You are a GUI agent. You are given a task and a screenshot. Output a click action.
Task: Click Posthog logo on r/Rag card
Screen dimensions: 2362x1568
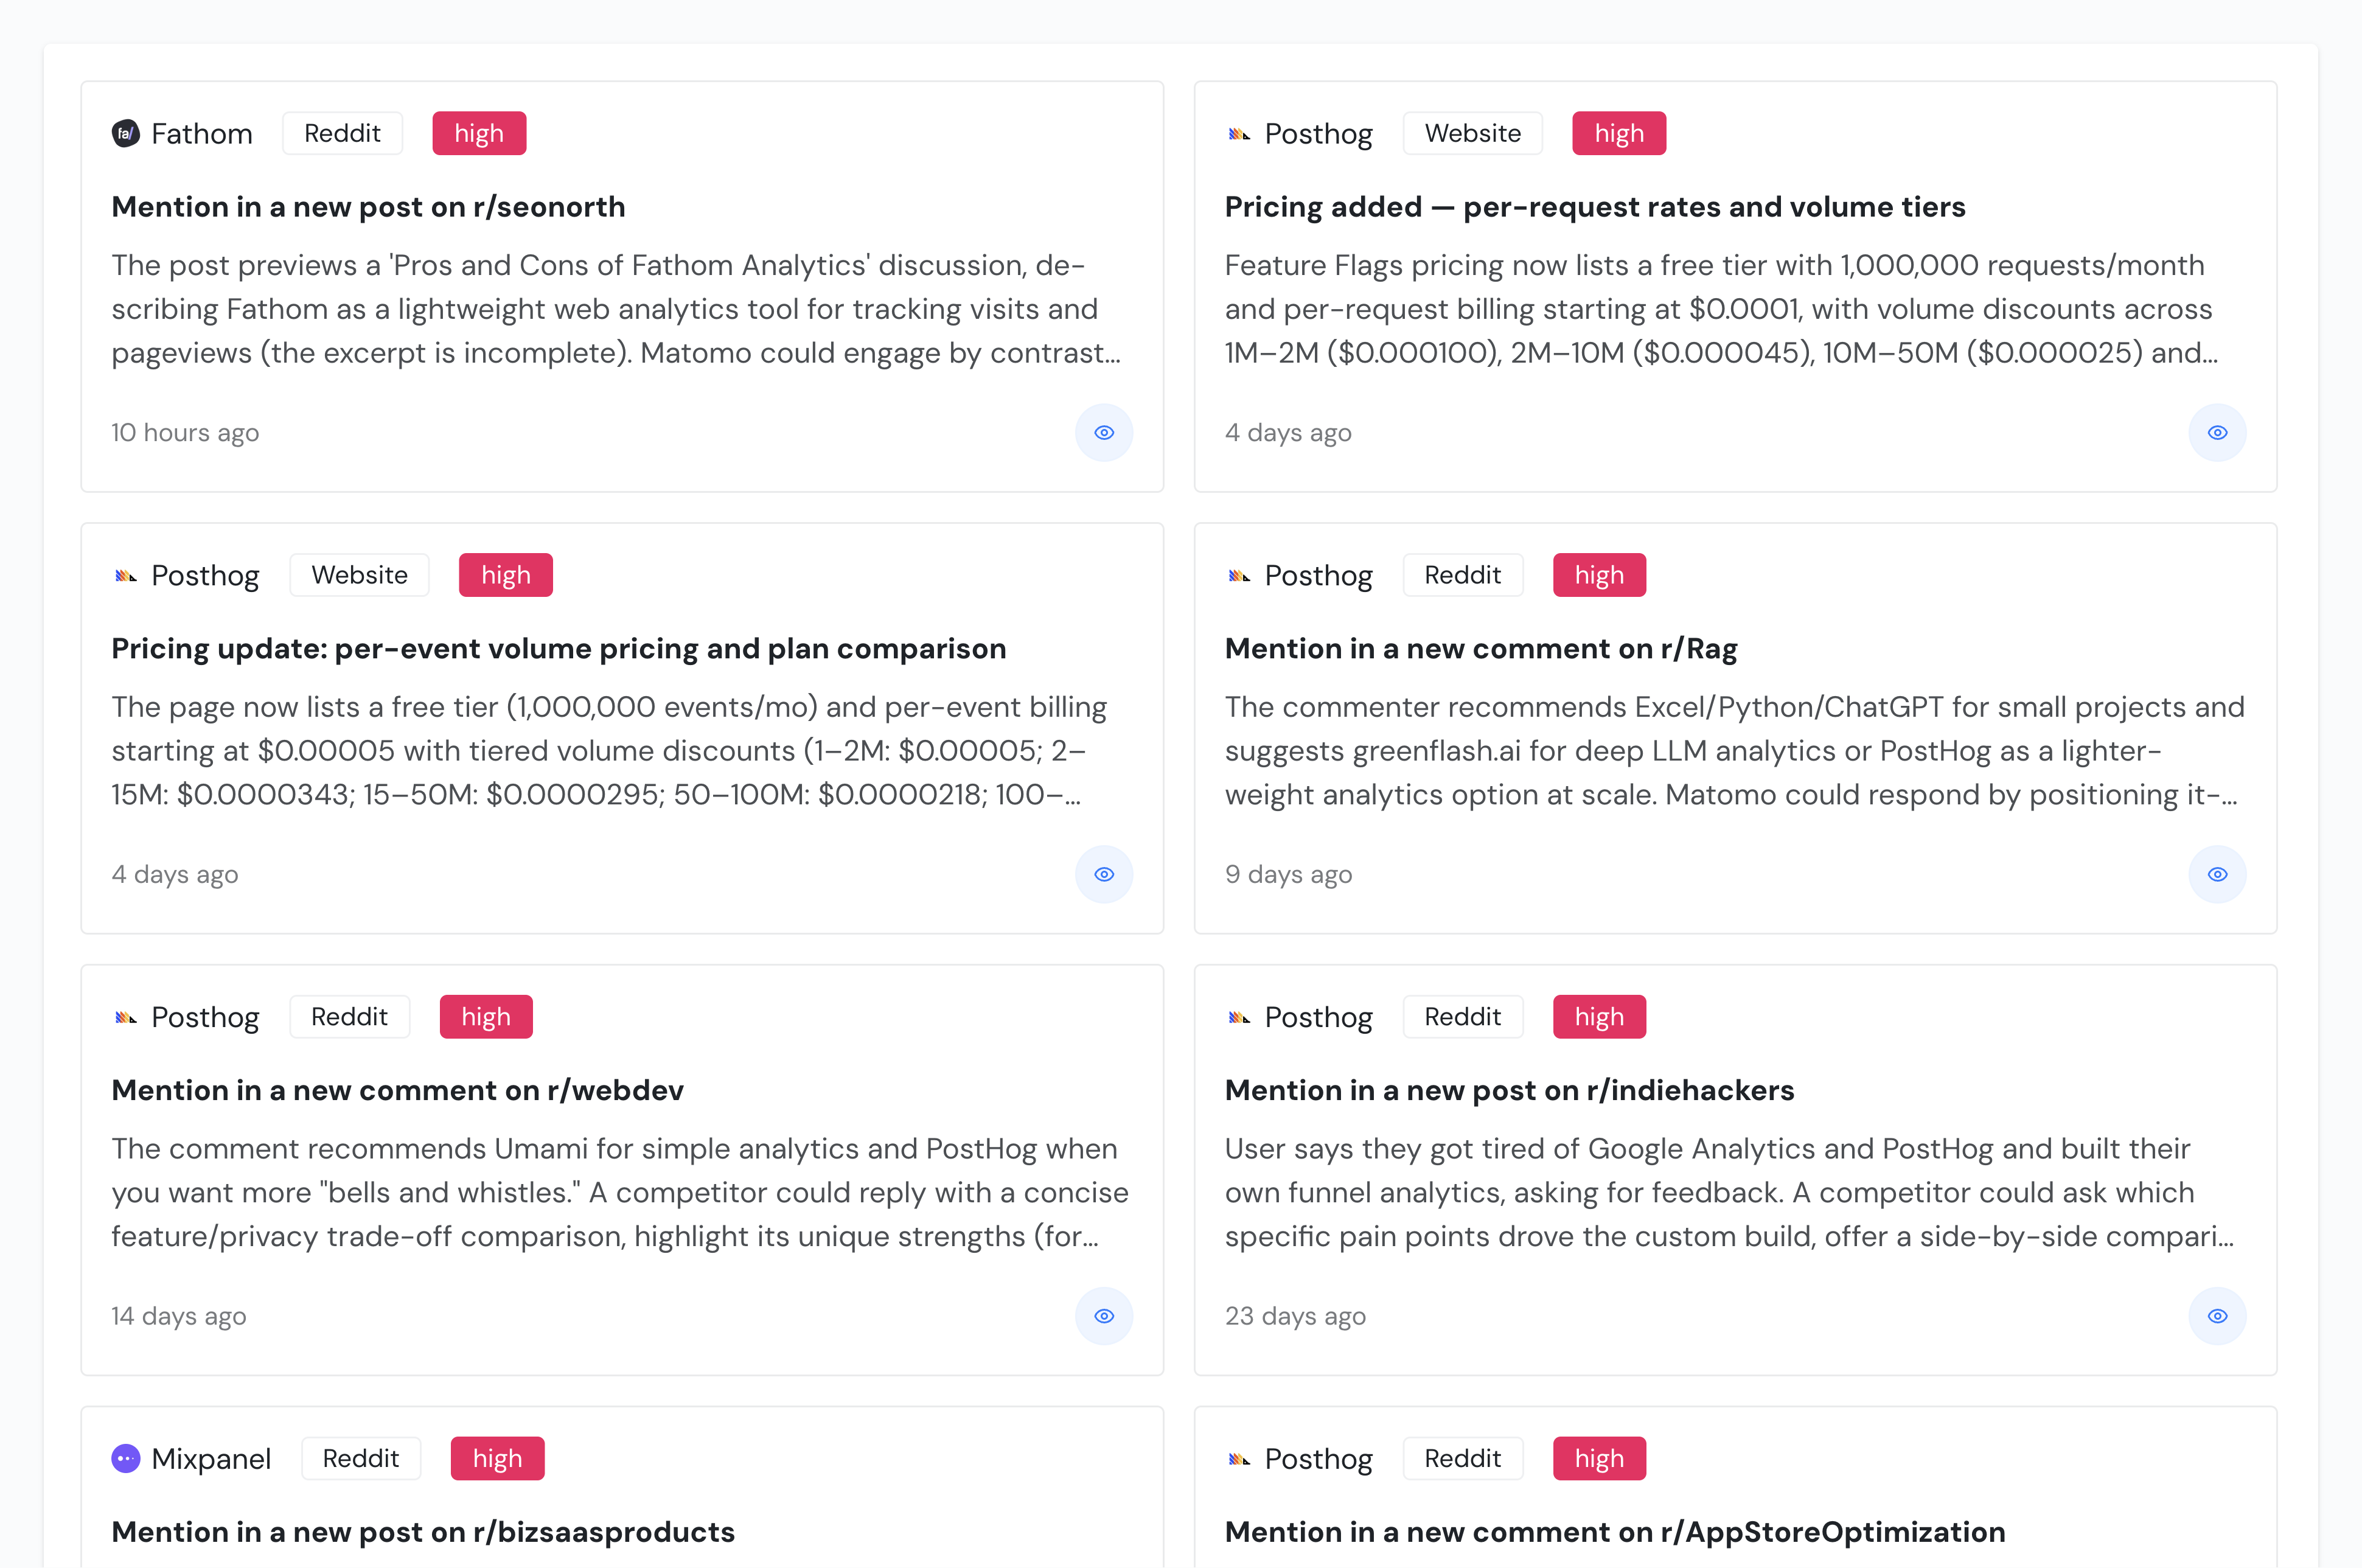(x=1239, y=576)
